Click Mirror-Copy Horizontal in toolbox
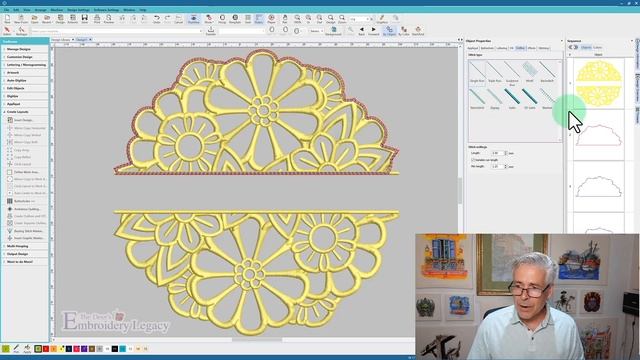 pos(26,128)
